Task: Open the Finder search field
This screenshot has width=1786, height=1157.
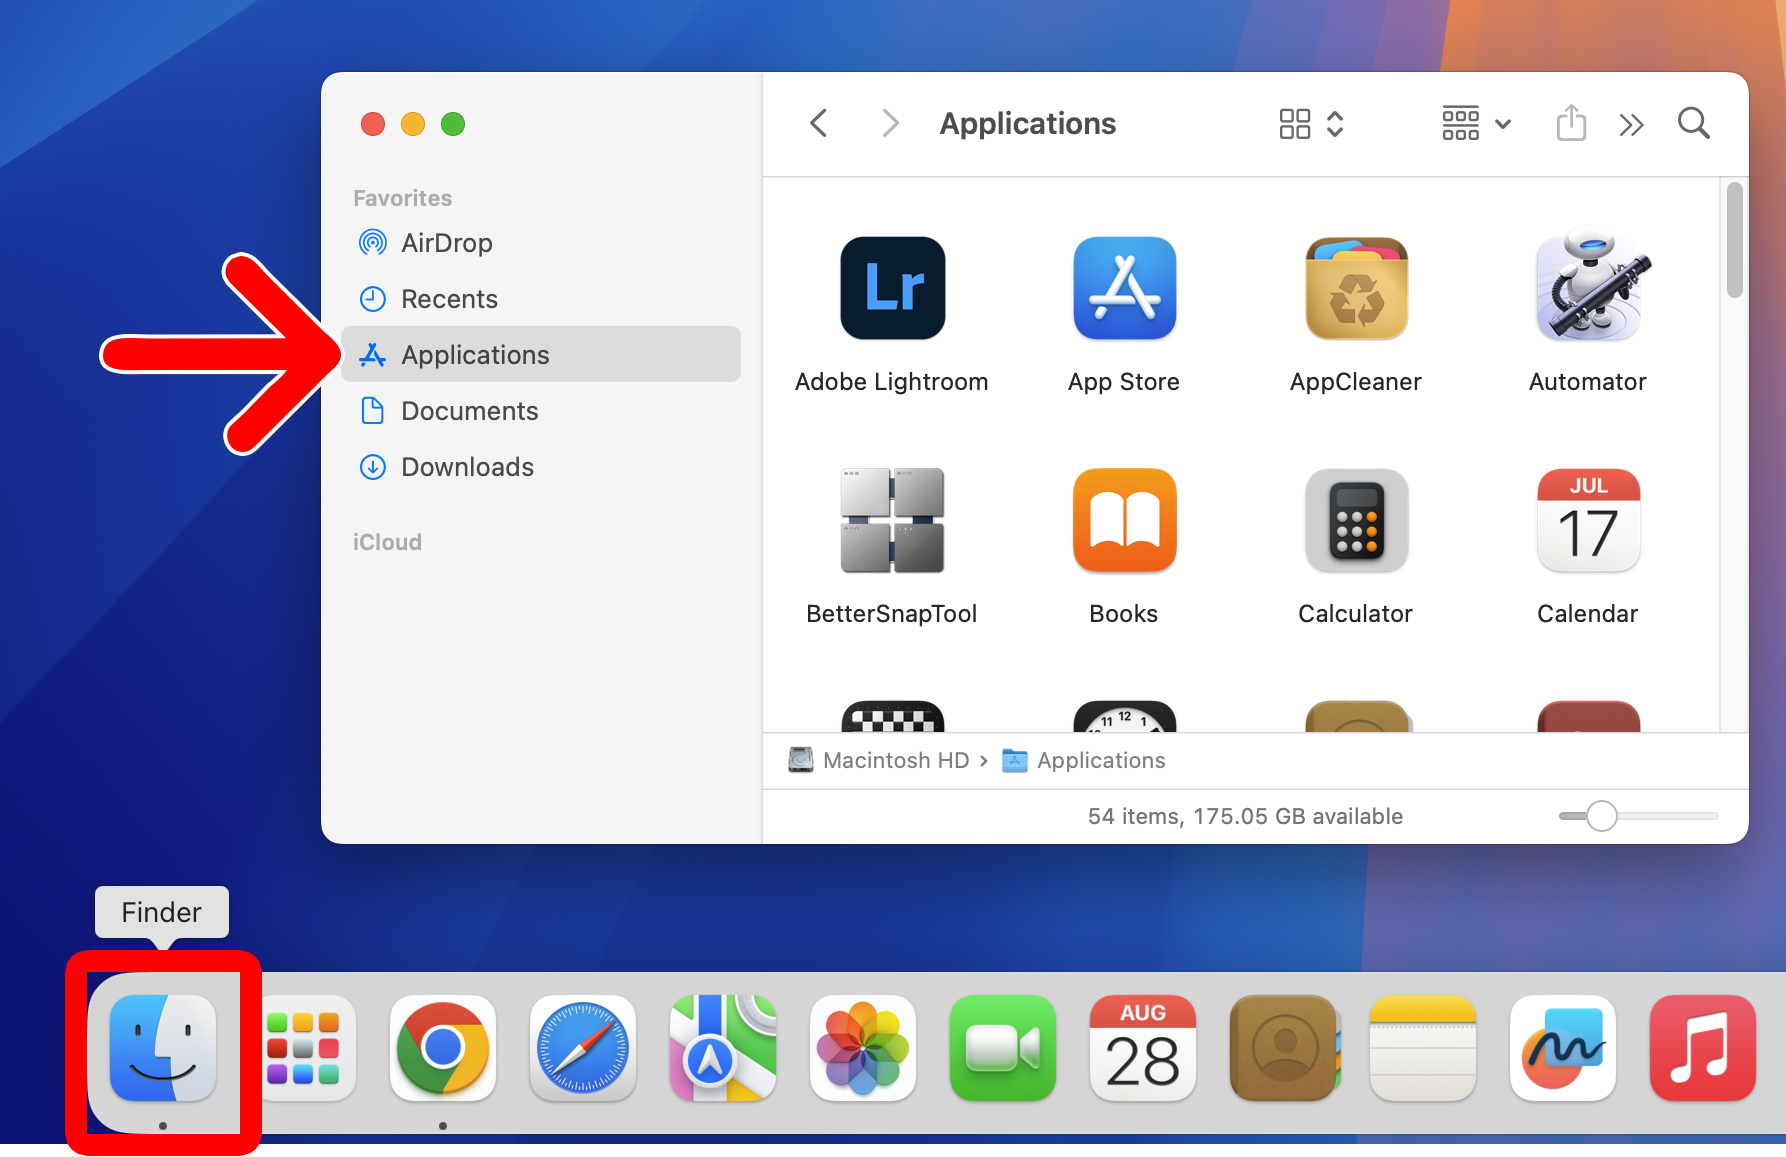Action: pyautogui.click(x=1693, y=124)
